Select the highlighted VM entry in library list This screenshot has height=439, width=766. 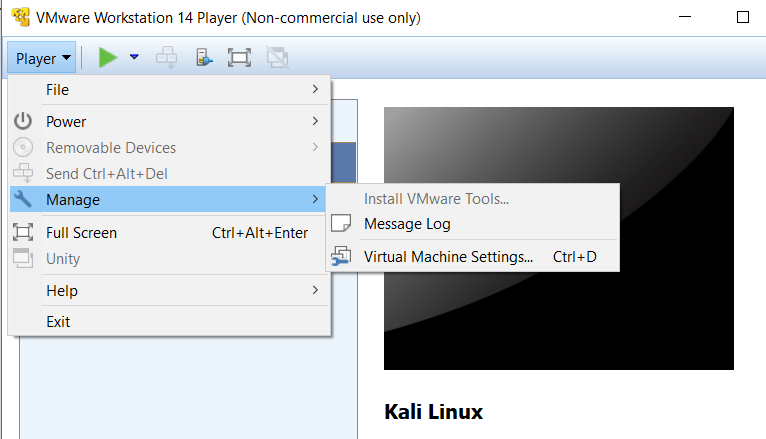point(343,163)
